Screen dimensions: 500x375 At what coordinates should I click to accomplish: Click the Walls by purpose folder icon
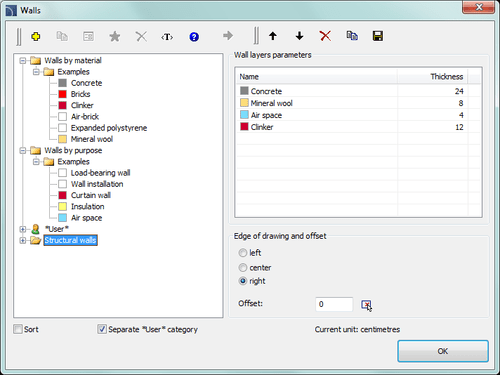[x=36, y=150]
